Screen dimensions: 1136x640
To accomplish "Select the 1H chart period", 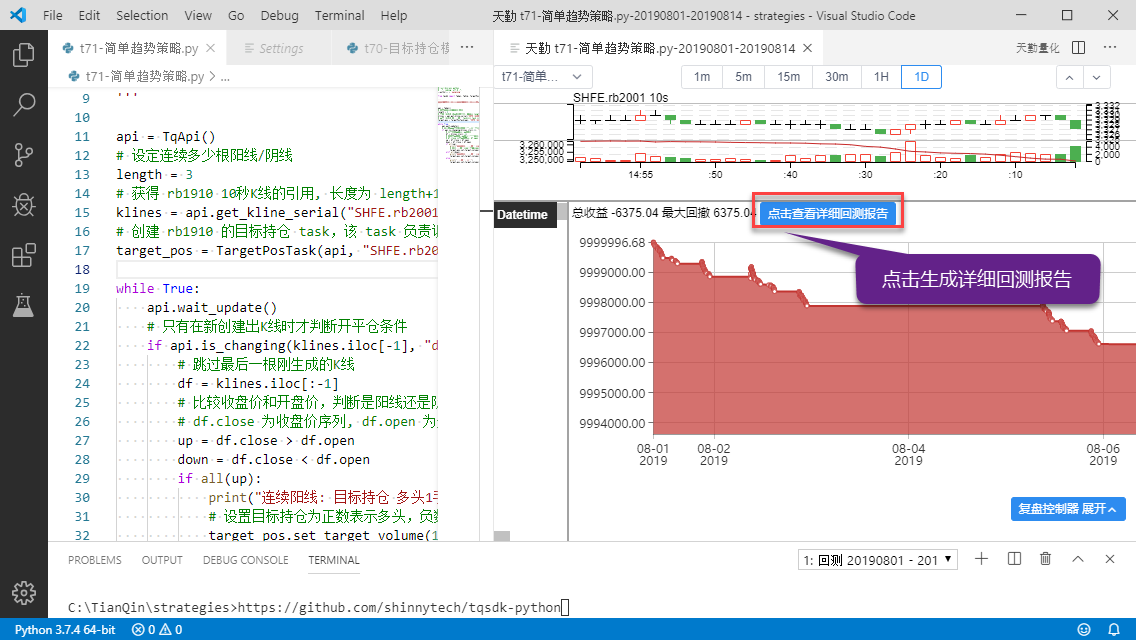I will pyautogui.click(x=881, y=77).
